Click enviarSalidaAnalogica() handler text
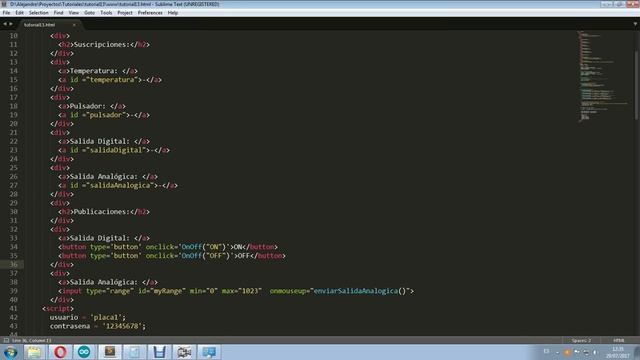640x360 pixels. pyautogui.click(x=361, y=291)
